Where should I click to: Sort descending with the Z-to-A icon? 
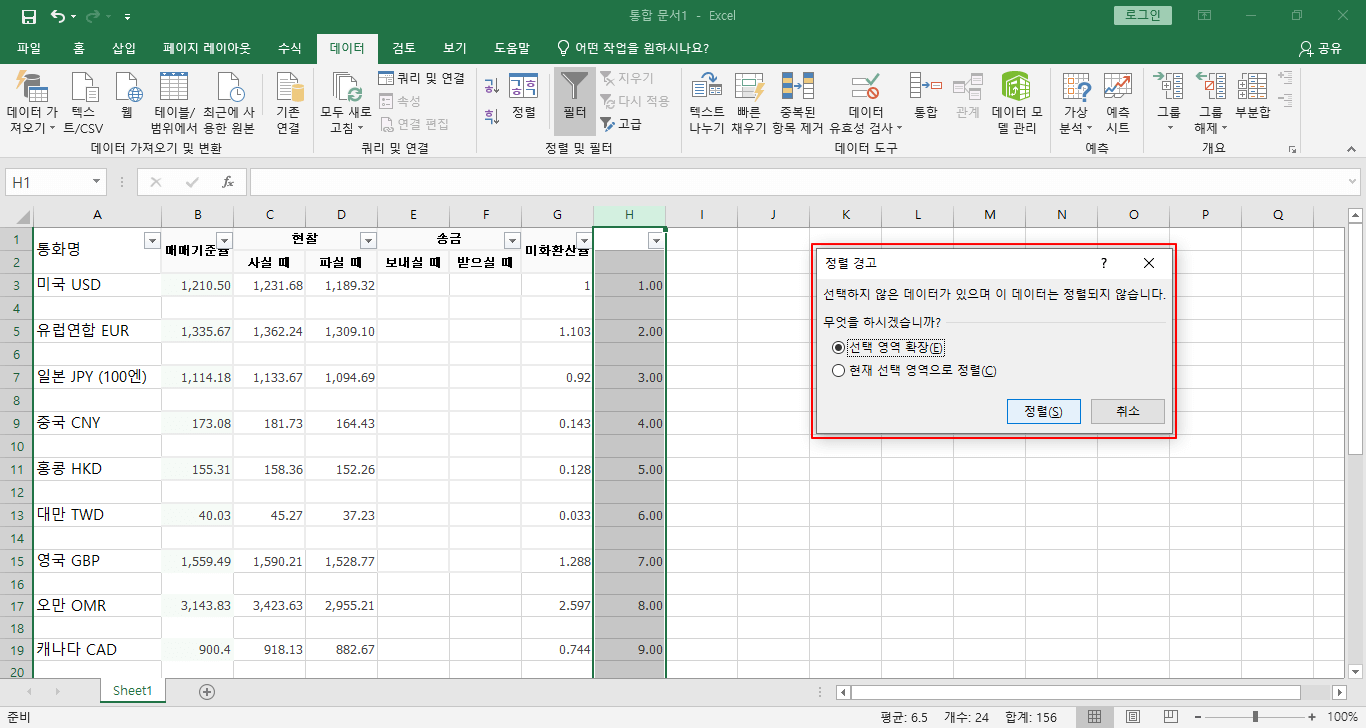click(491, 115)
